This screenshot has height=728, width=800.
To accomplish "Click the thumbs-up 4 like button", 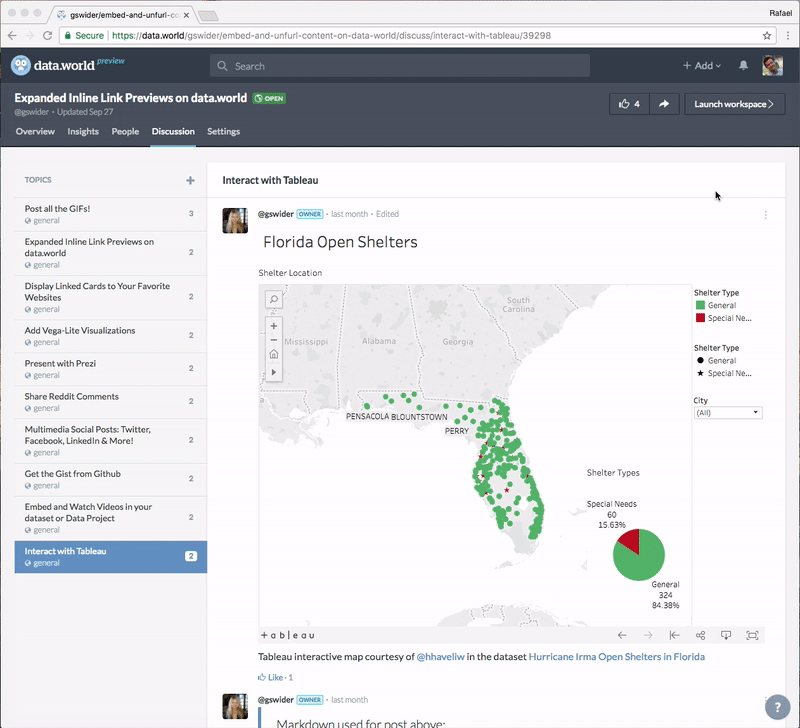I will pos(629,104).
